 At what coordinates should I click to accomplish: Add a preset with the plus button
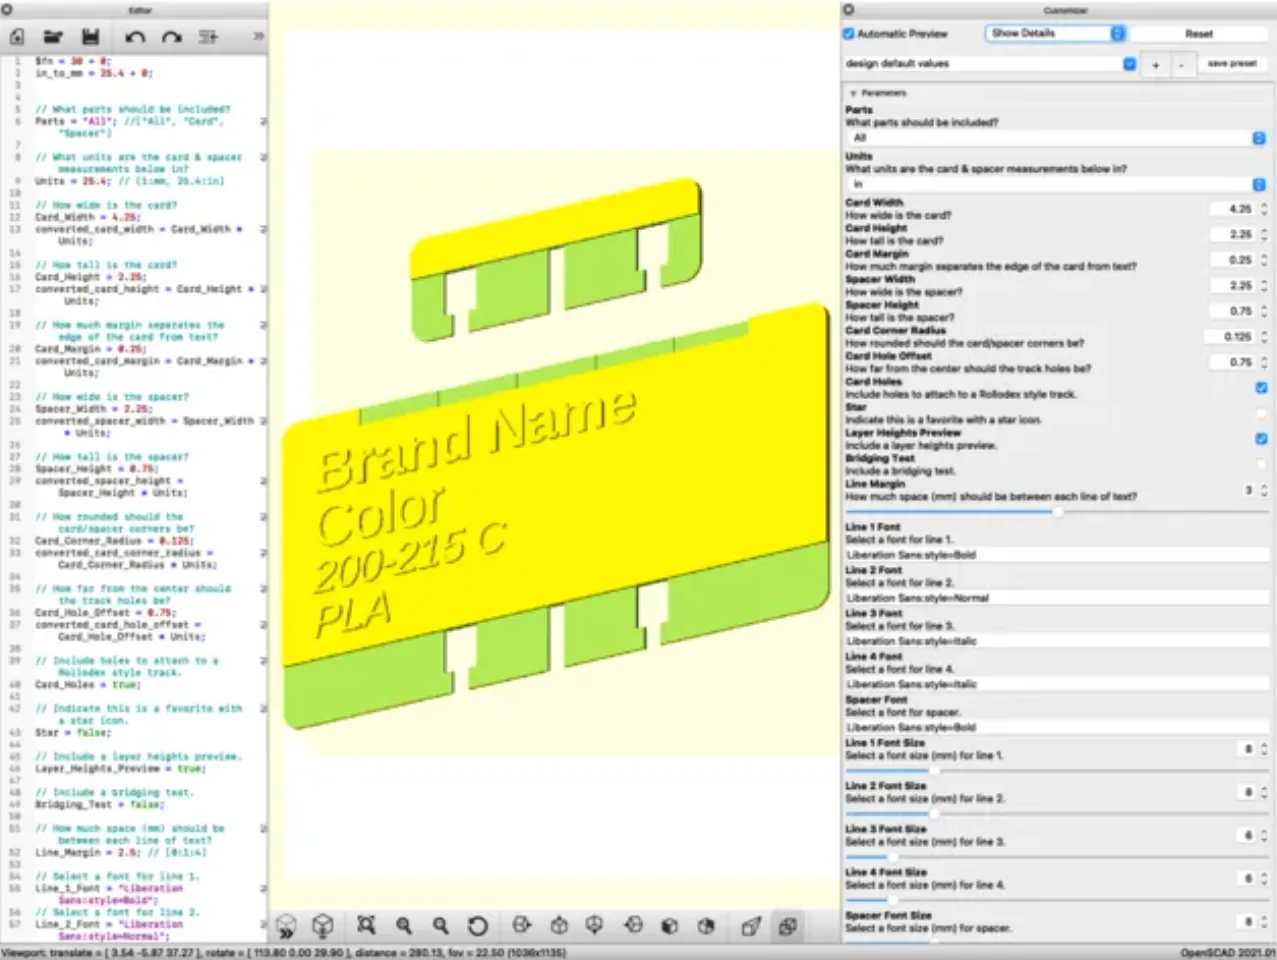click(x=1155, y=63)
